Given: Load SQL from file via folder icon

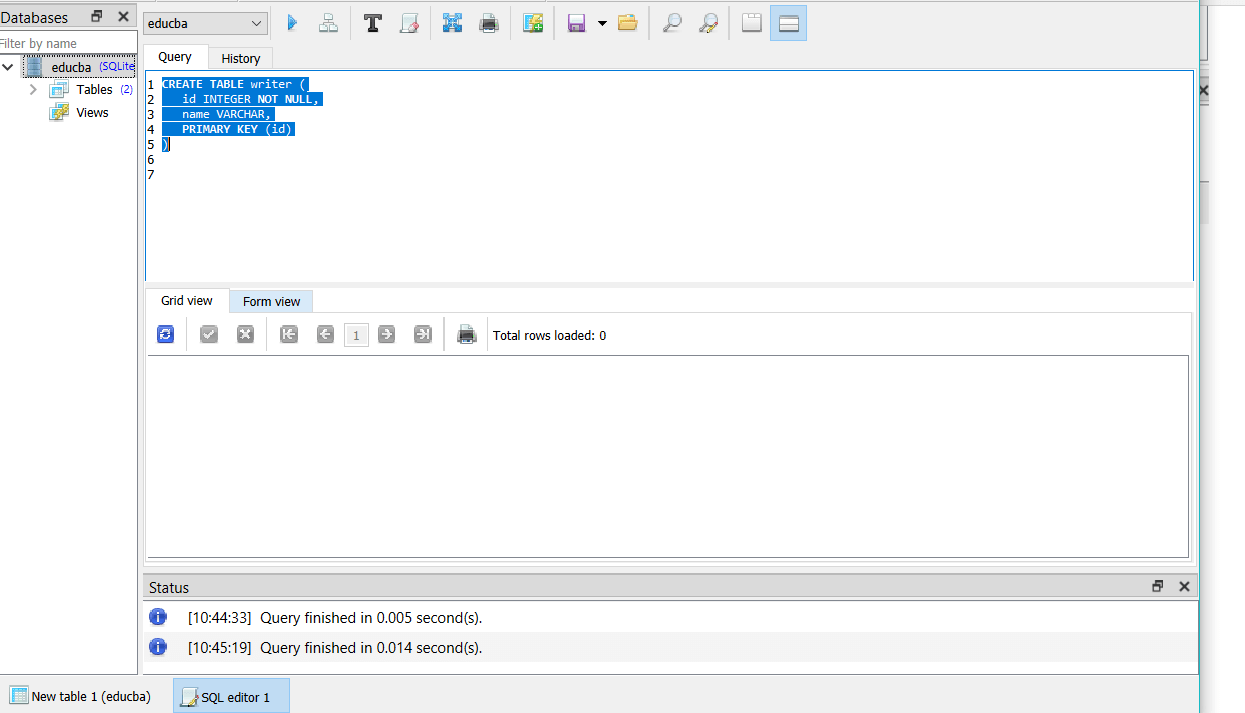Looking at the screenshot, I should tap(627, 23).
